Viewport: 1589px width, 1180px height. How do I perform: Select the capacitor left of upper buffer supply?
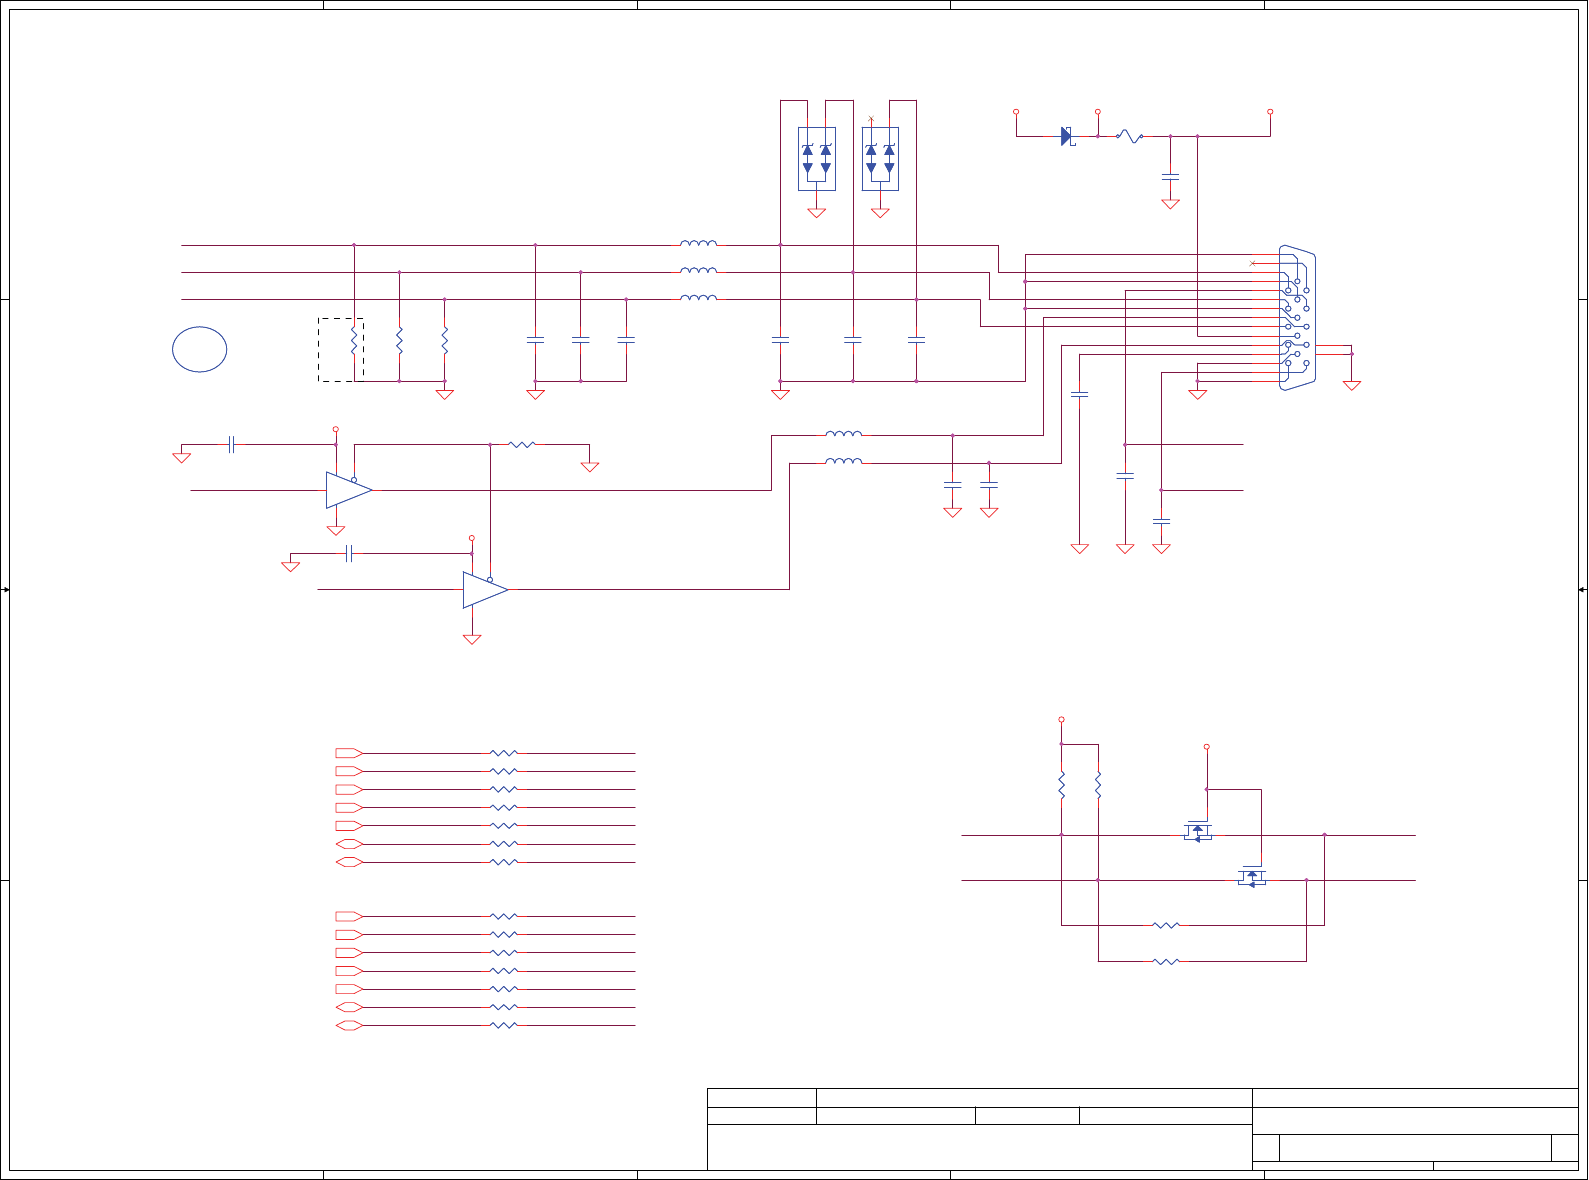[231, 444]
